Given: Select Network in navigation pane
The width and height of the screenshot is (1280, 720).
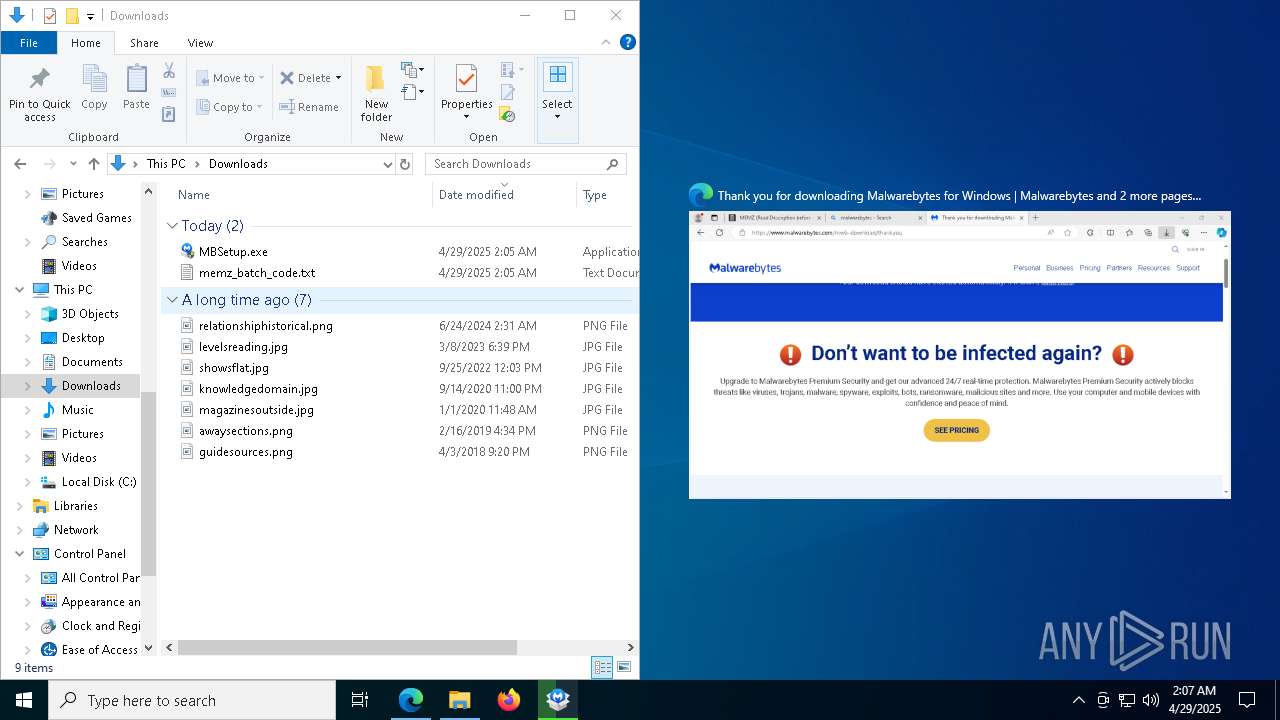Looking at the screenshot, I should [76, 530].
